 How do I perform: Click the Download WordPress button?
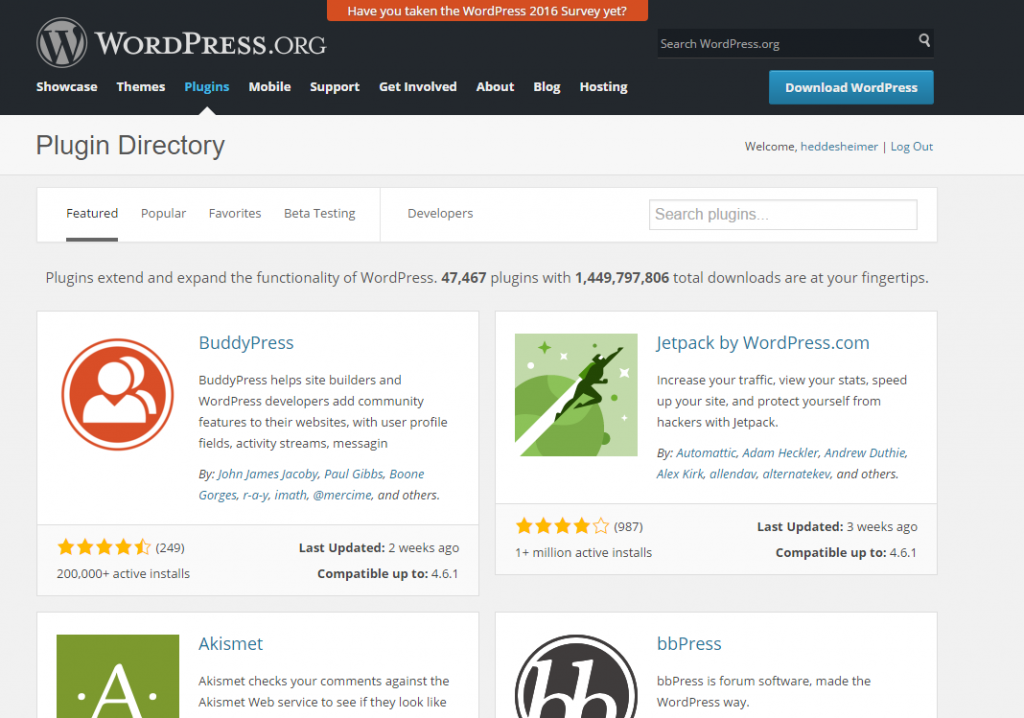click(851, 88)
